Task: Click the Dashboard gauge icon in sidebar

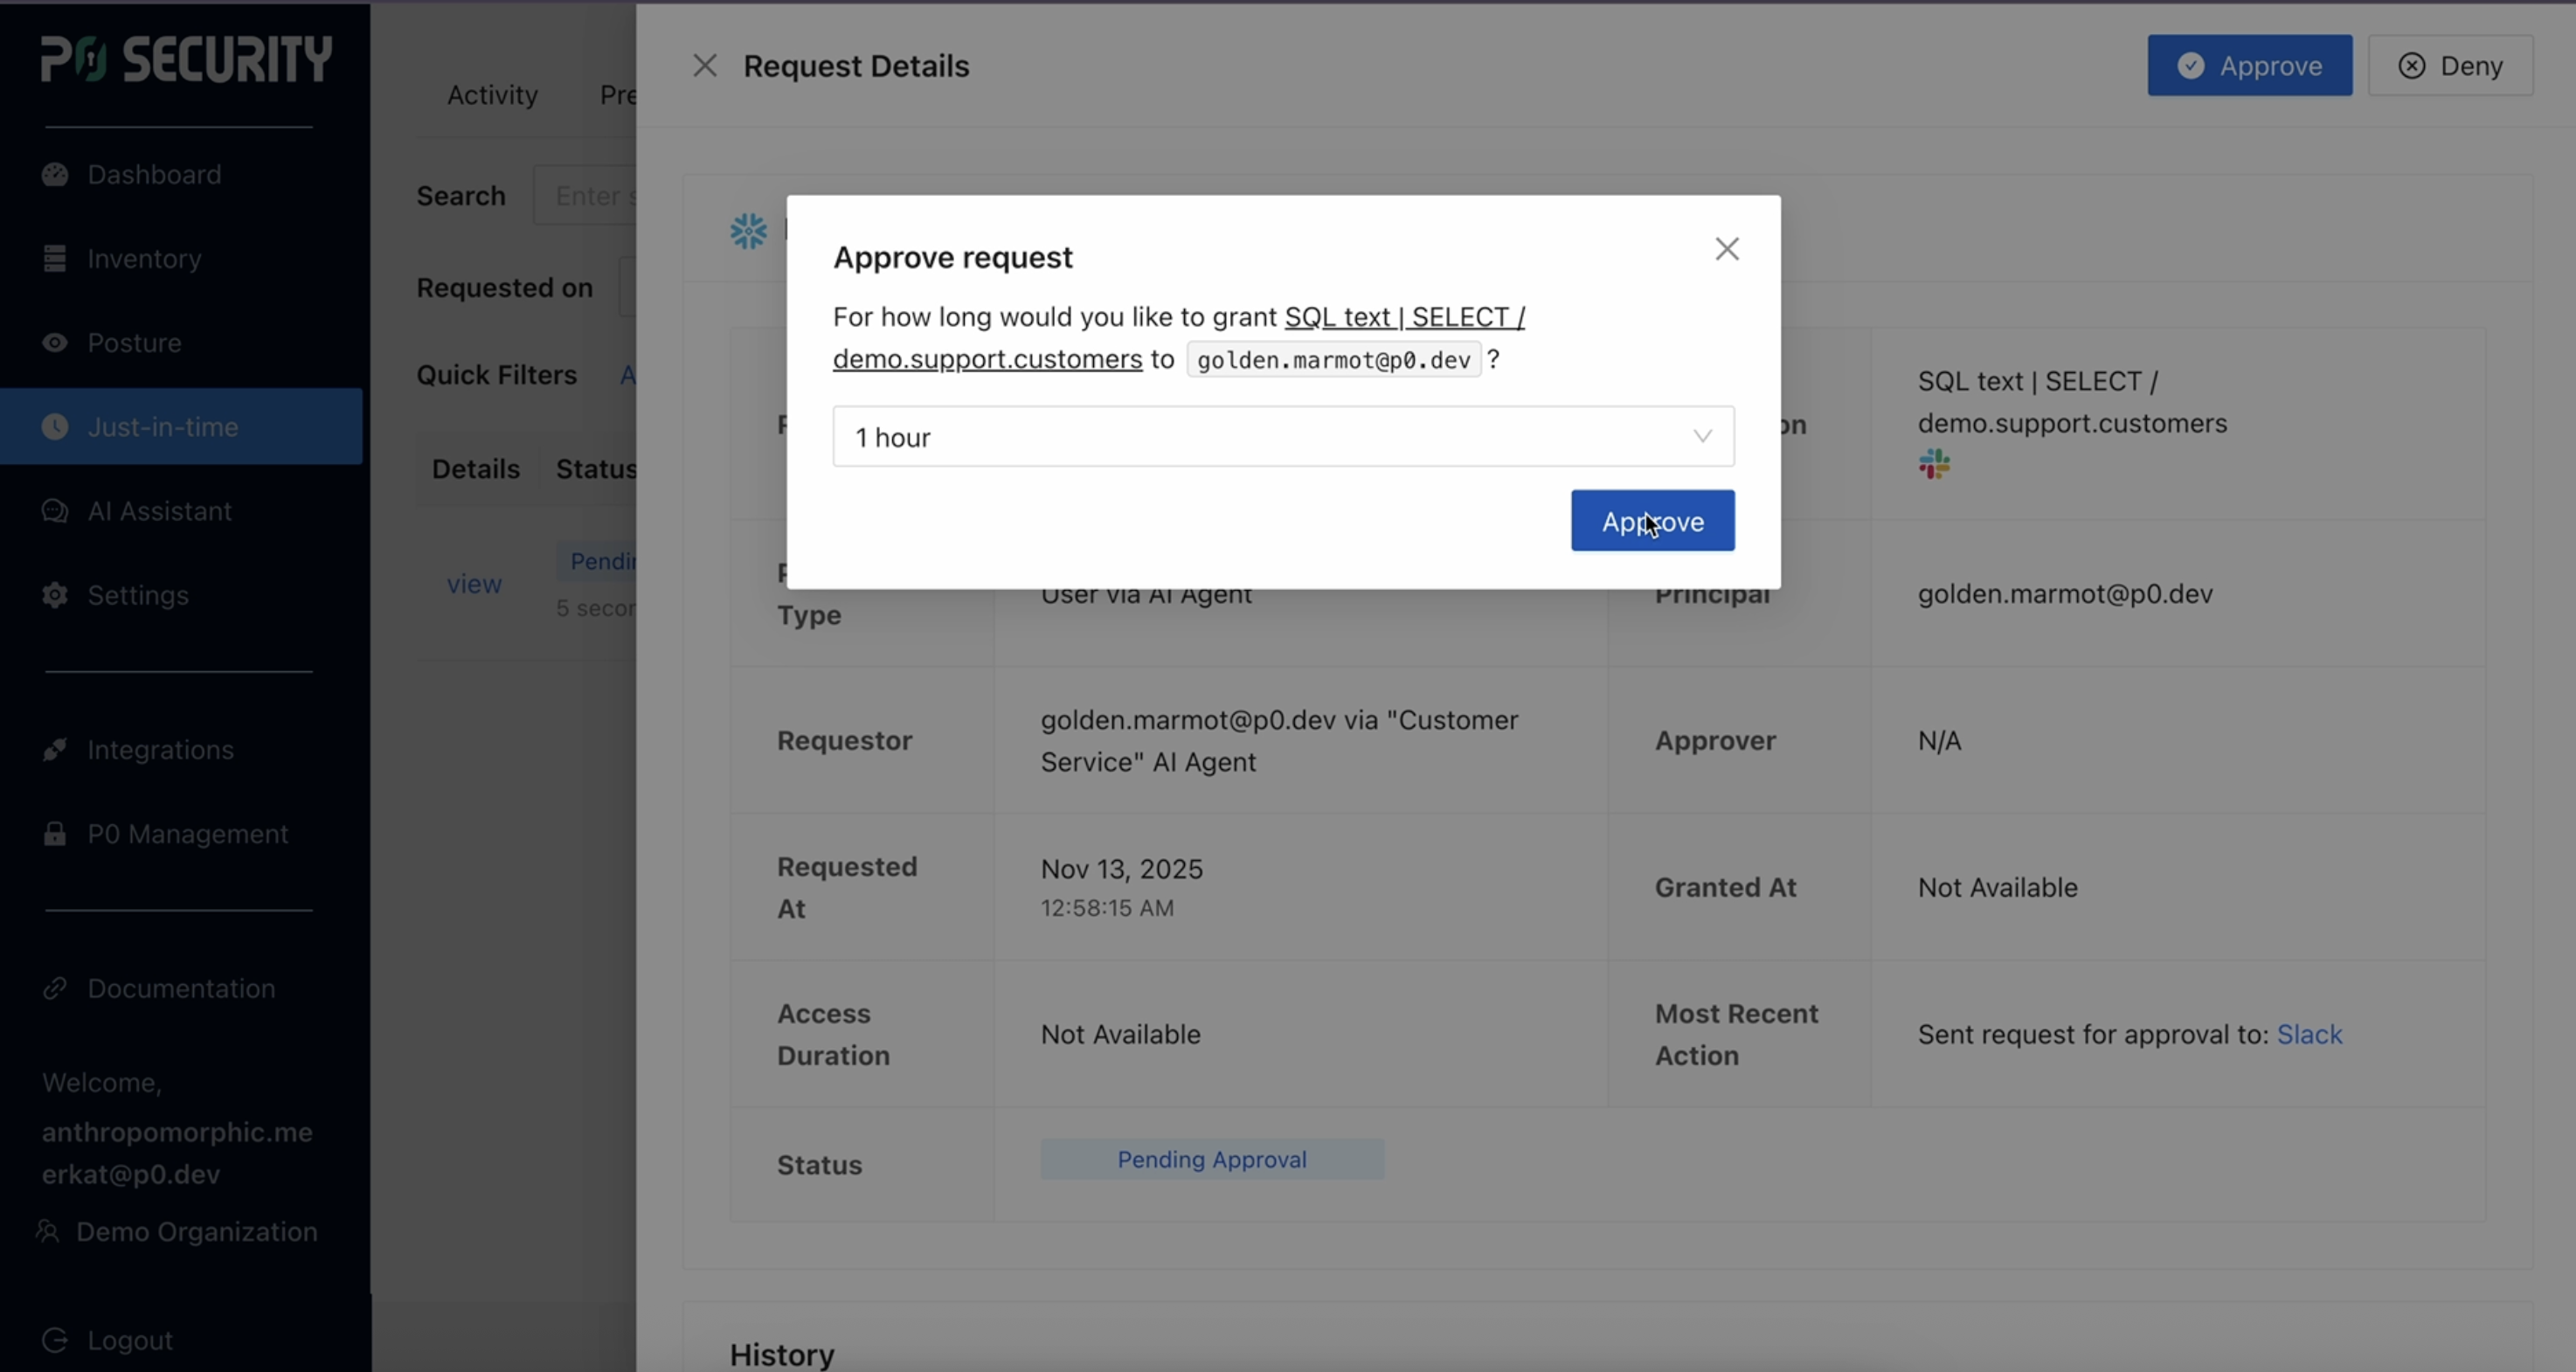Action: [55, 175]
